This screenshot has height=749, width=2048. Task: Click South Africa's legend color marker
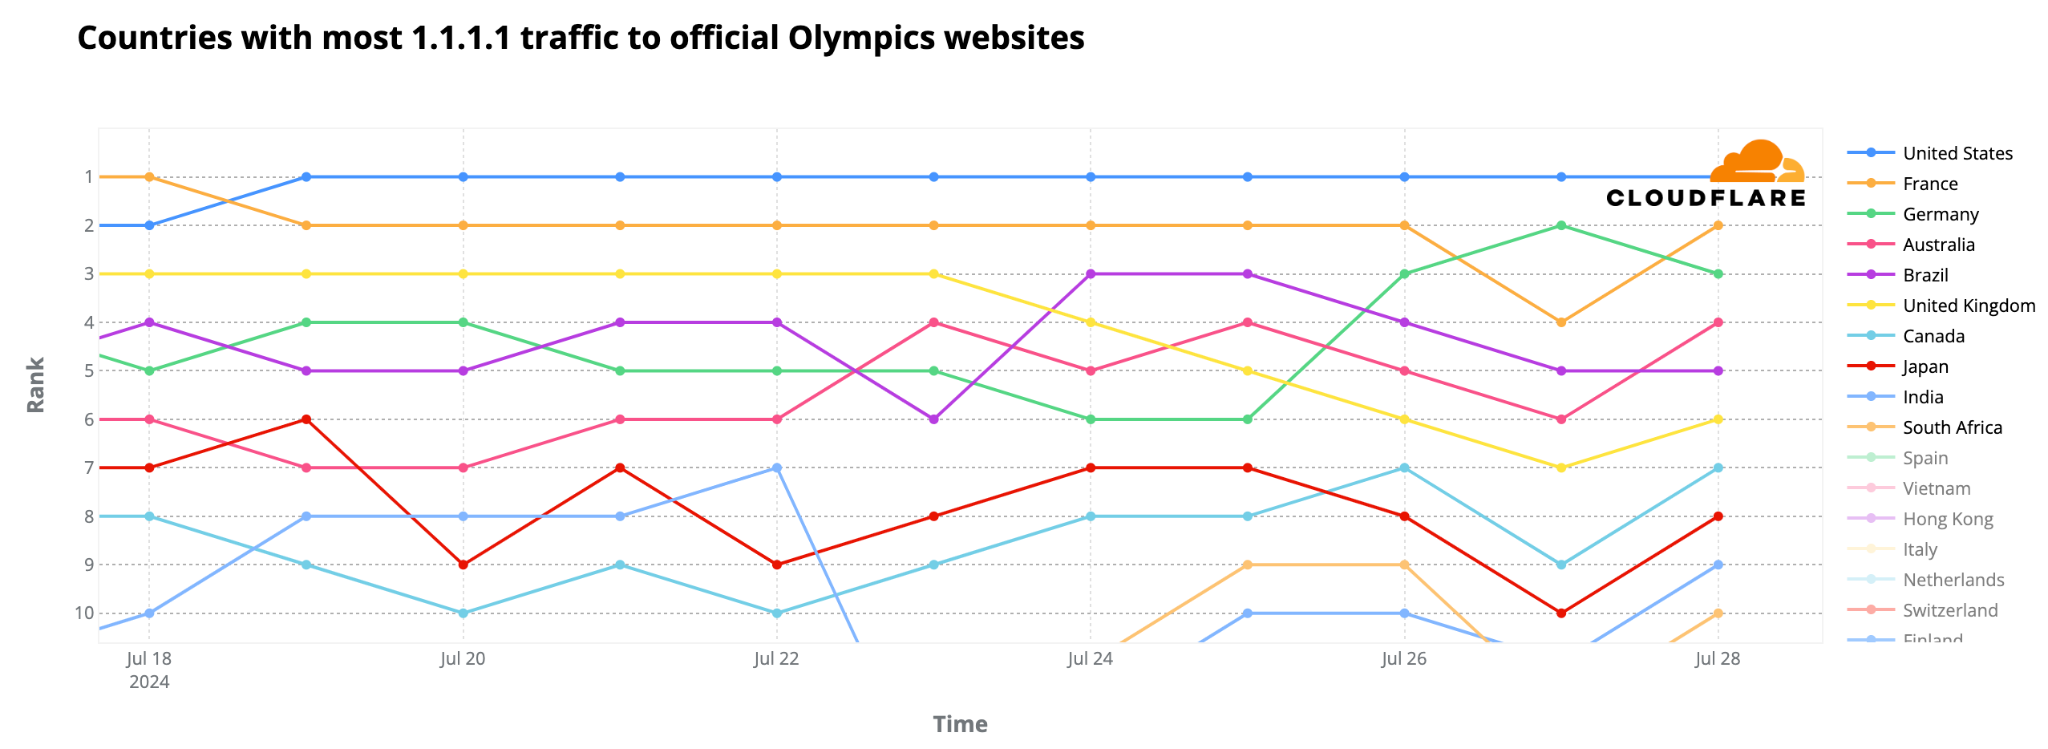pos(1871,428)
